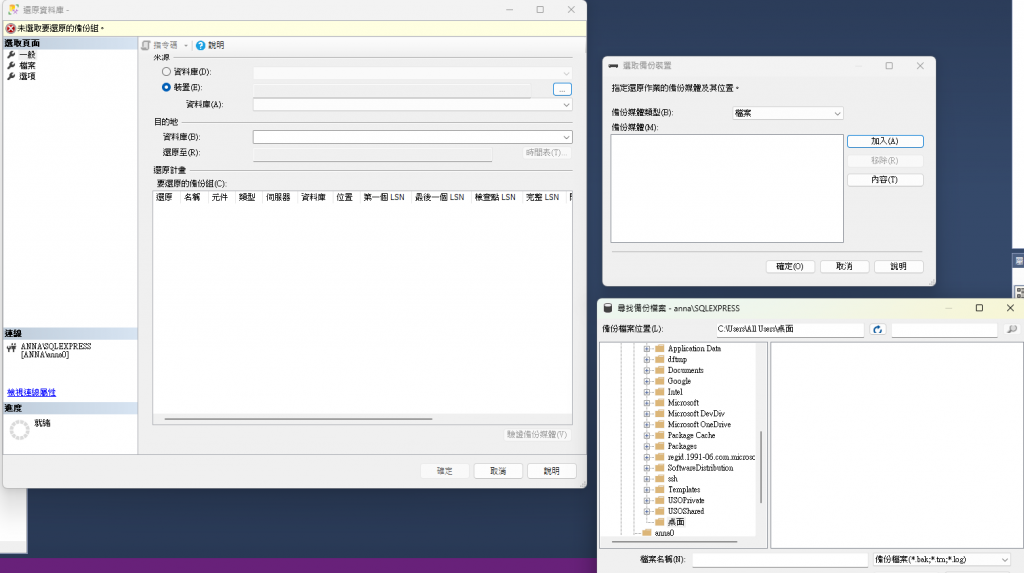The width and height of the screenshot is (1024, 573).
Task: Click the folder icon of Google
Action: 660,381
